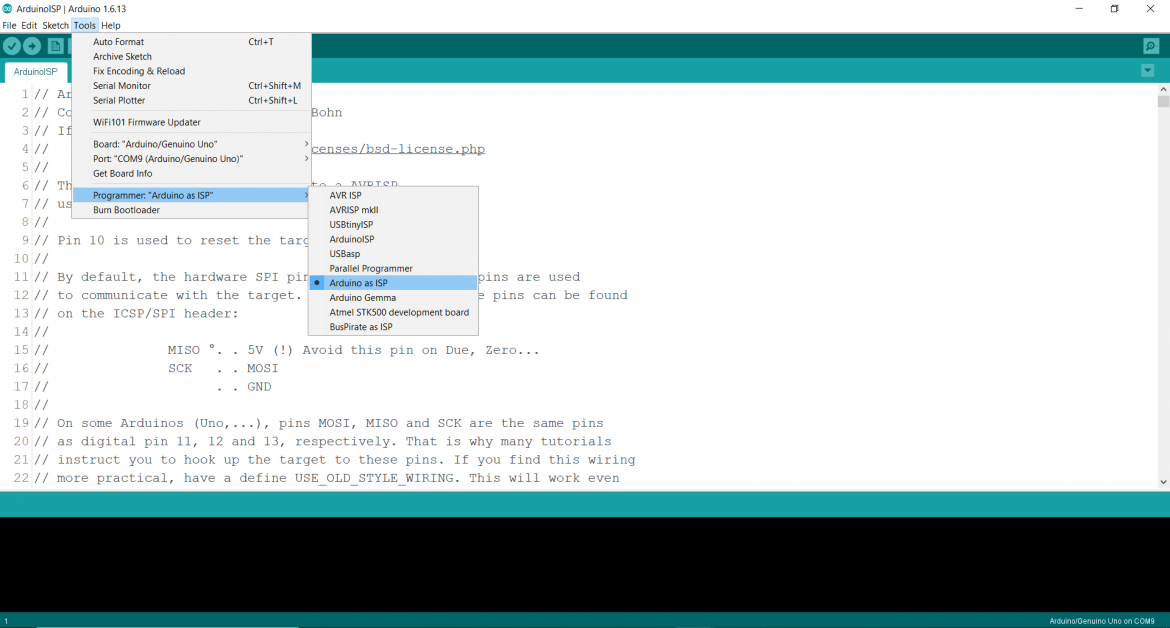Click the editor scrollbar down arrow
Screen dimensions: 1170x628
point(1163,480)
